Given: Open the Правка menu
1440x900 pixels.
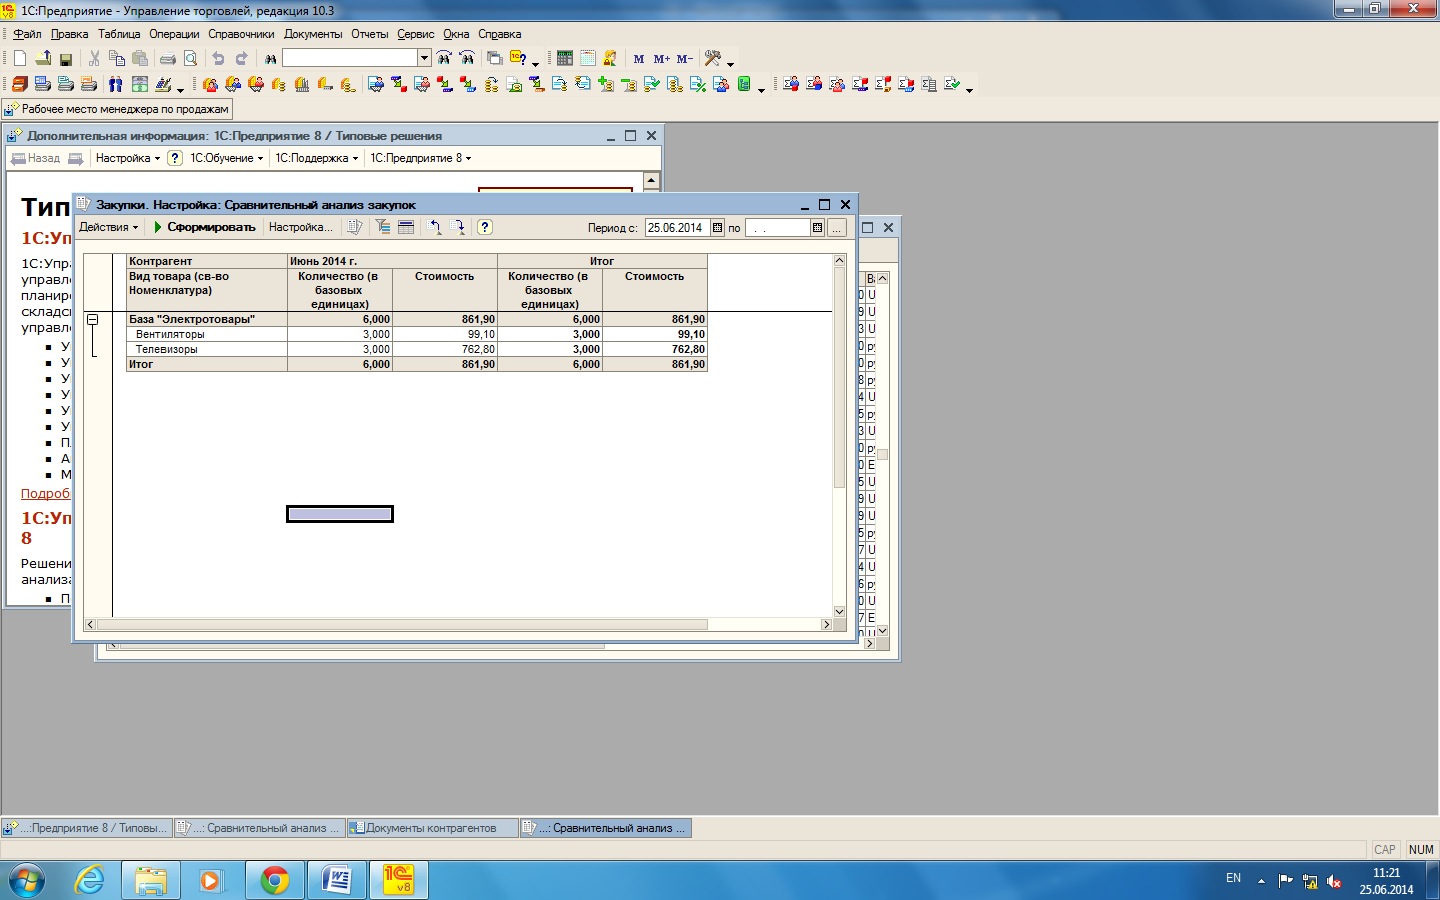Looking at the screenshot, I should coord(69,34).
